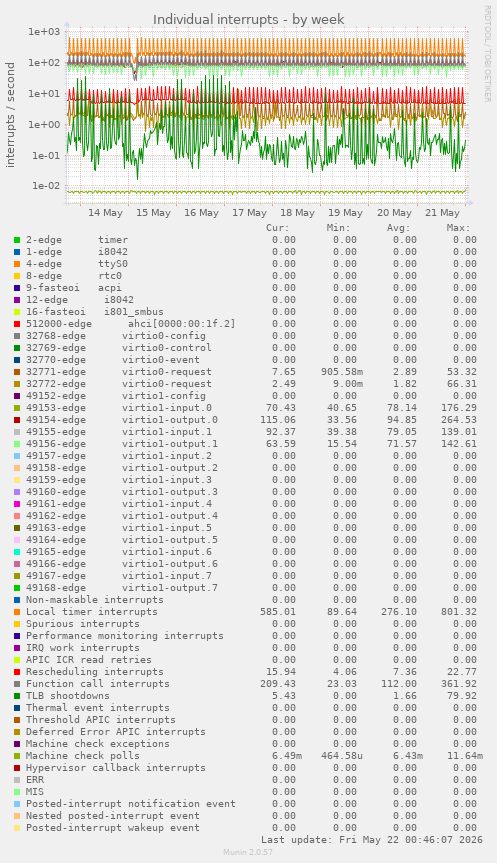497x863 pixels.
Task: Click the red Rescheduling interrupts color swatch
Action: pos(17,672)
